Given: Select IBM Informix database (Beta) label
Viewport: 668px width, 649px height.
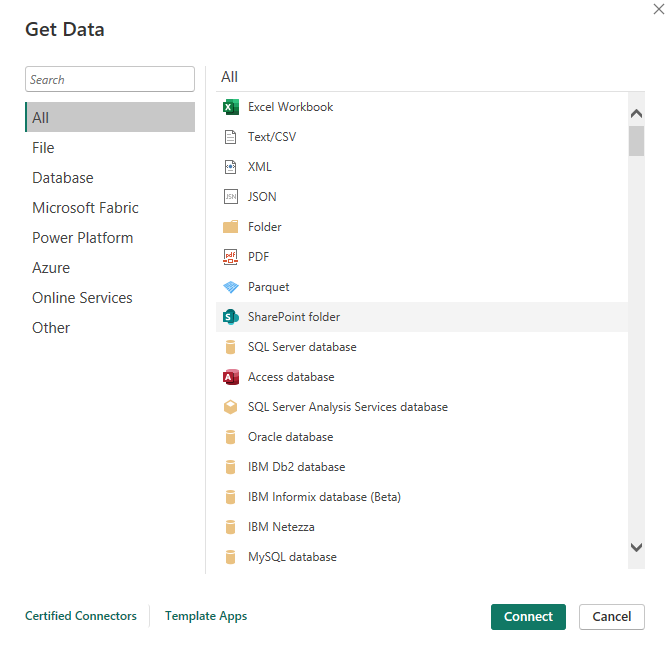Looking at the screenshot, I should click(x=324, y=497).
